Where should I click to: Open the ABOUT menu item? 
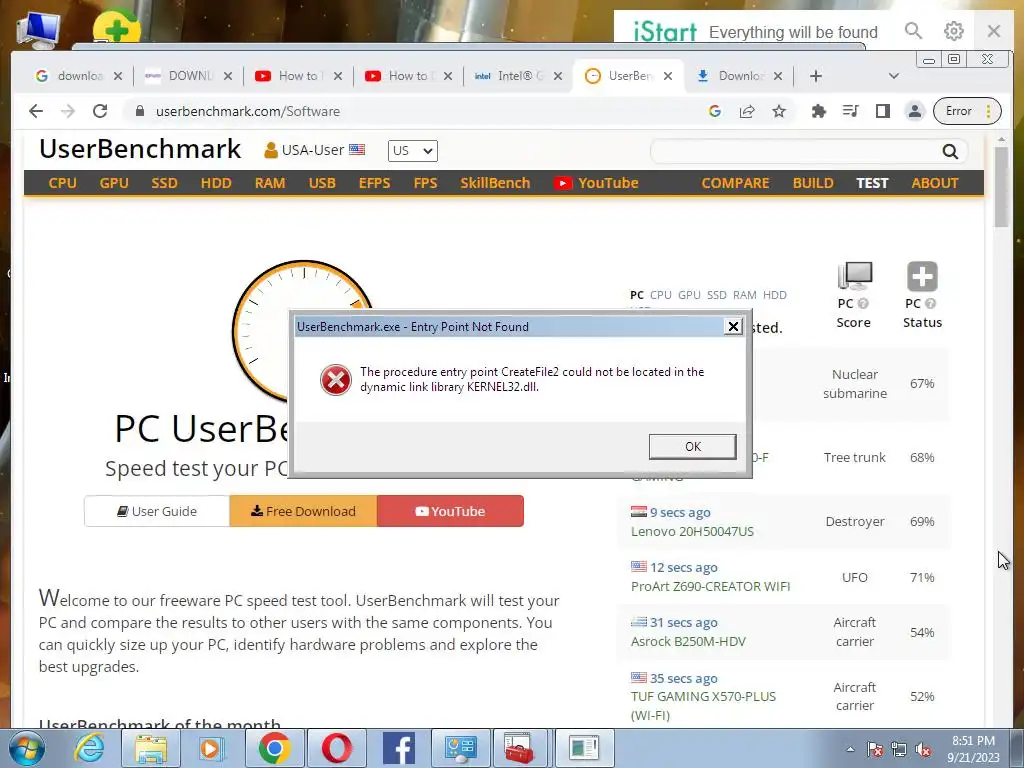click(x=935, y=183)
